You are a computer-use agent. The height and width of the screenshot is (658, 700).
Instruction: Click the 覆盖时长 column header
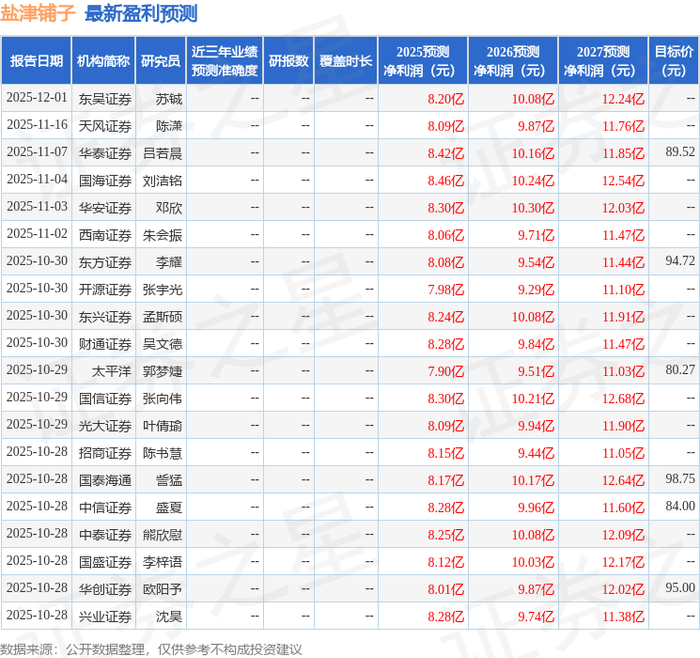(346, 61)
